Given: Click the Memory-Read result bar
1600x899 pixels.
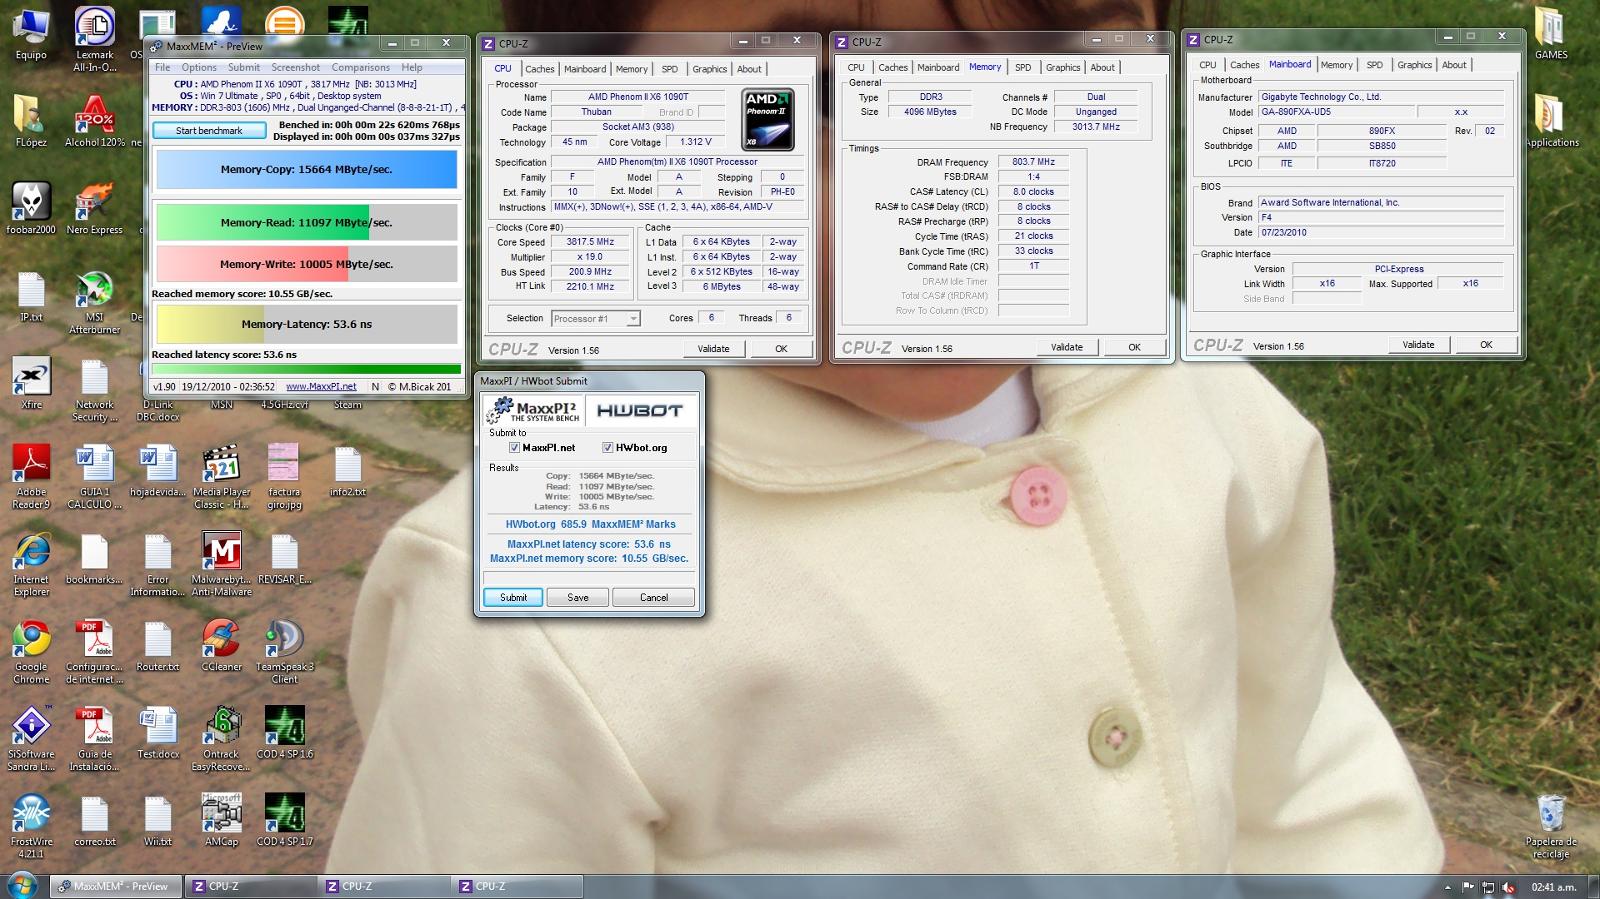Looking at the screenshot, I should tap(307, 222).
